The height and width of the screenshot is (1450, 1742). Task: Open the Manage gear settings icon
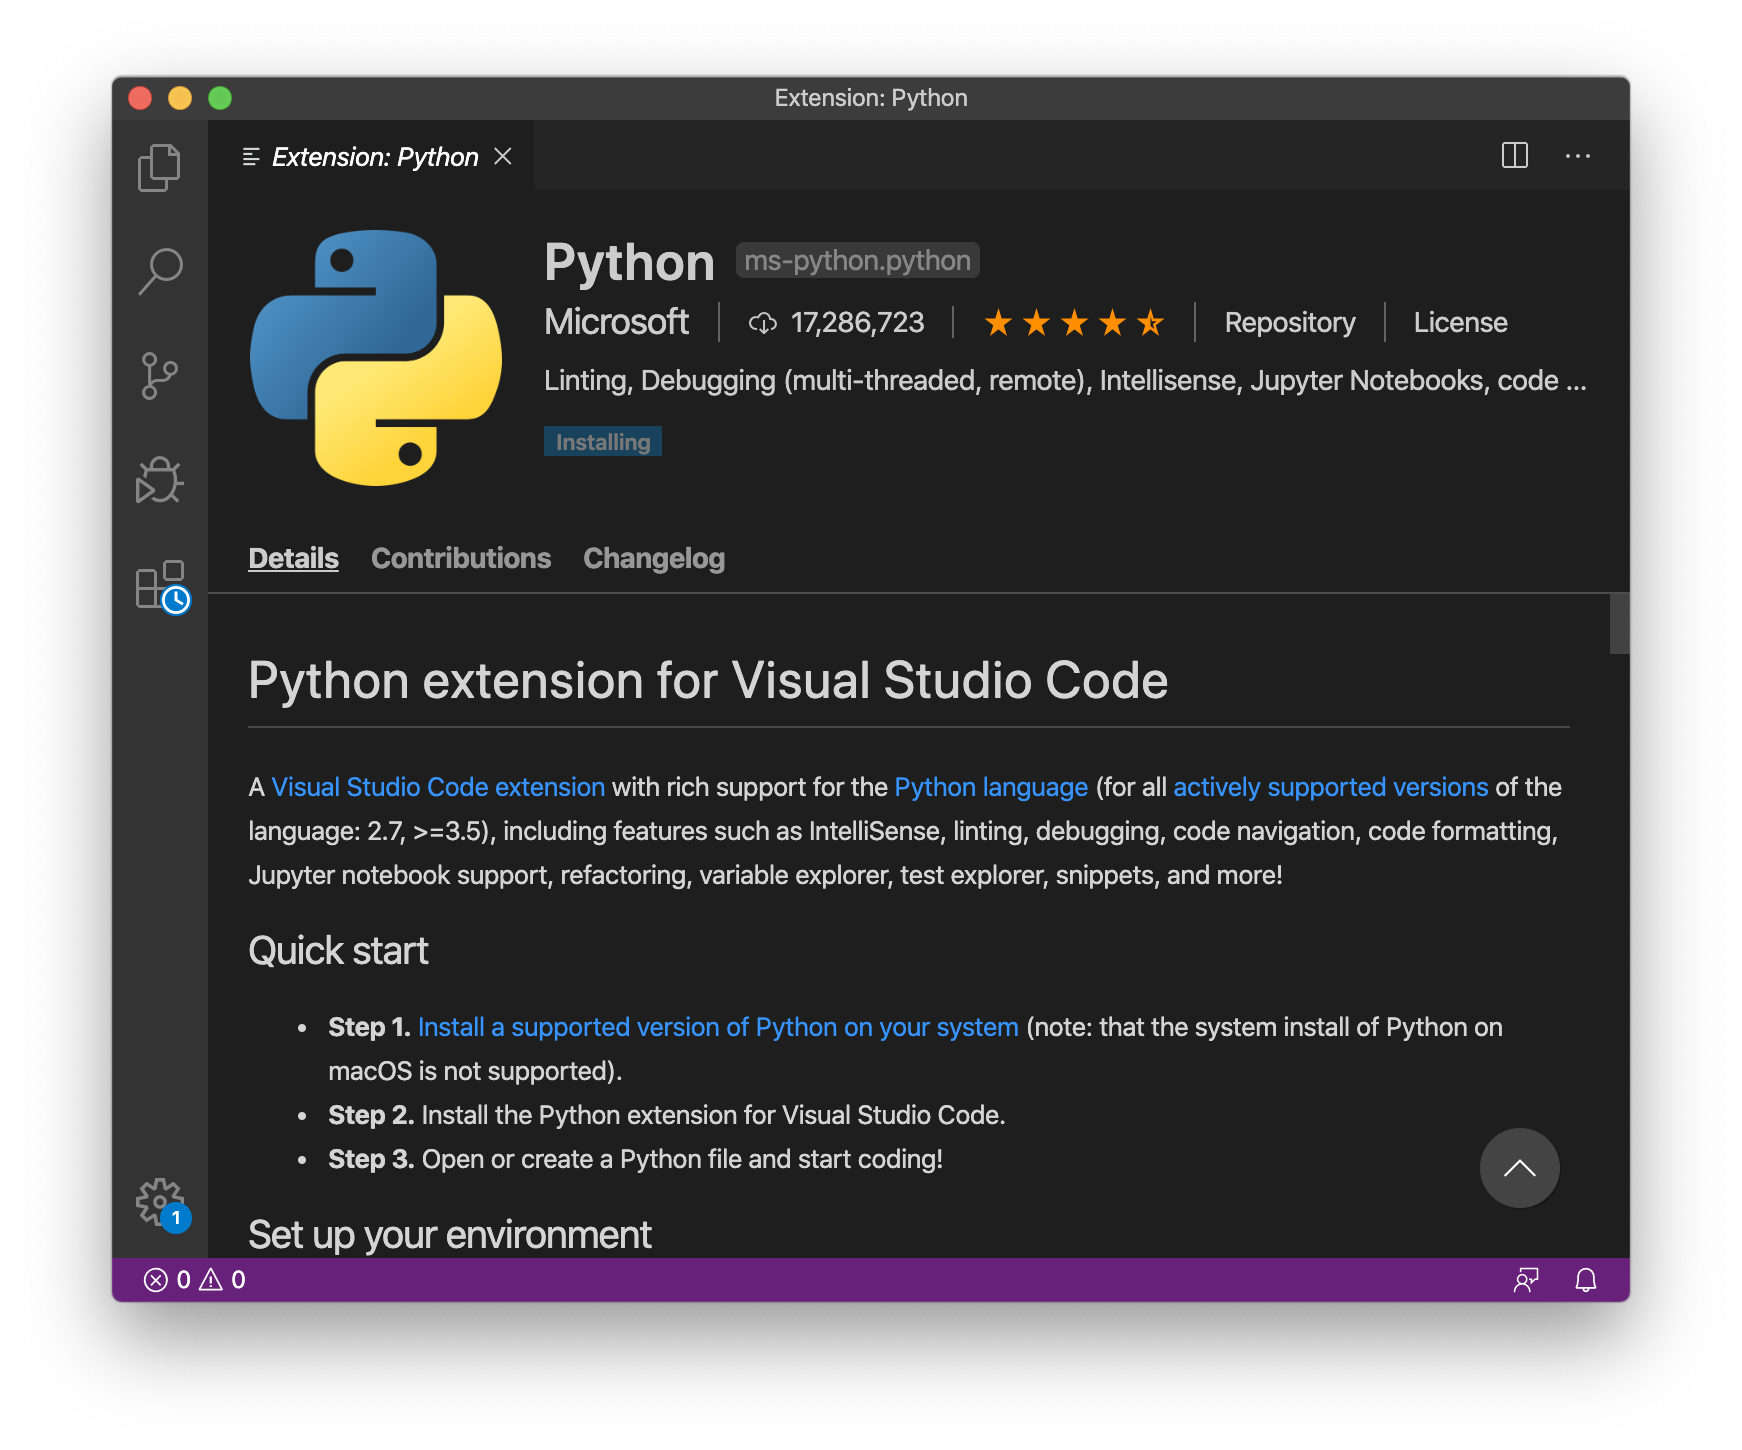[x=161, y=1204]
